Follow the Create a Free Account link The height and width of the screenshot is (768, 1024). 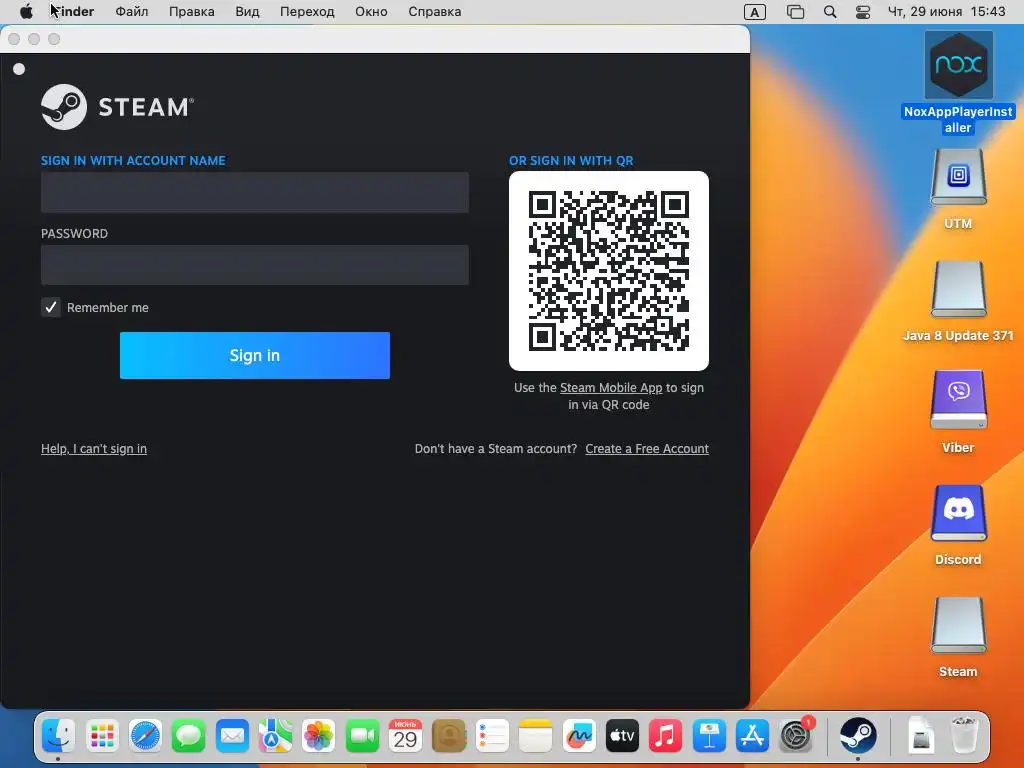(647, 449)
